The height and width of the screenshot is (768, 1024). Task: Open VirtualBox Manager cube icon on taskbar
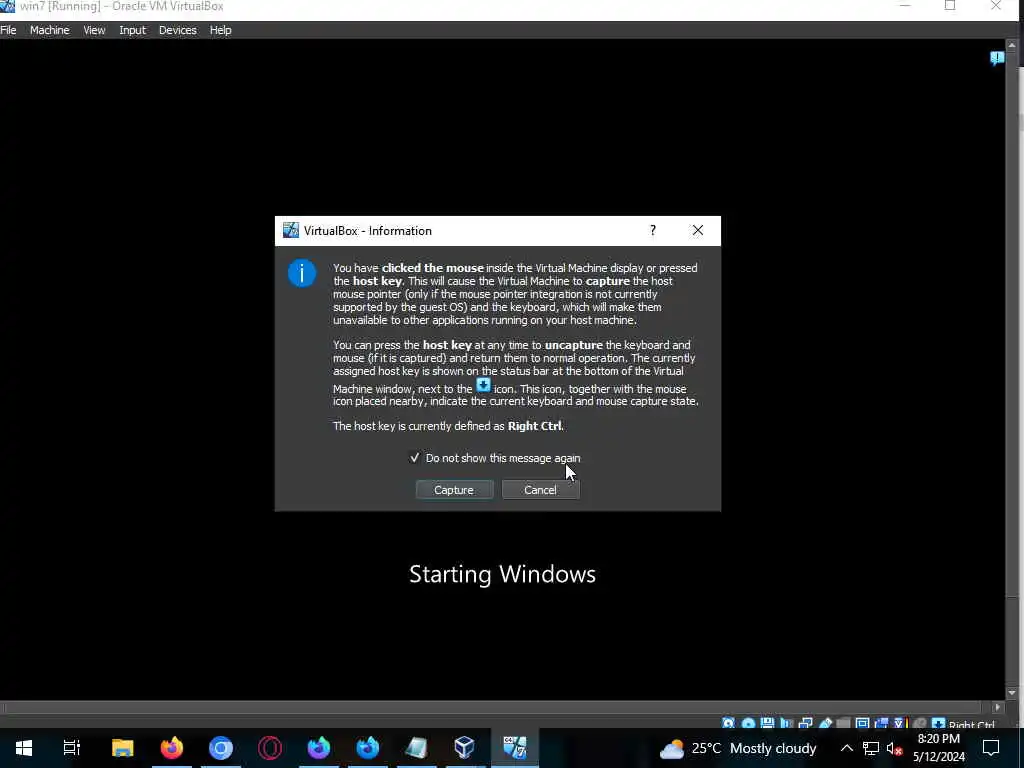[464, 748]
